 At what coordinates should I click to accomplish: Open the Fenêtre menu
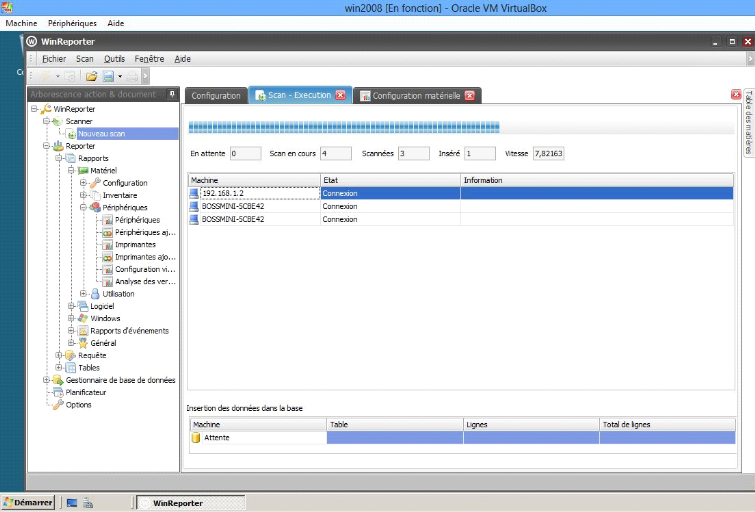coord(149,59)
